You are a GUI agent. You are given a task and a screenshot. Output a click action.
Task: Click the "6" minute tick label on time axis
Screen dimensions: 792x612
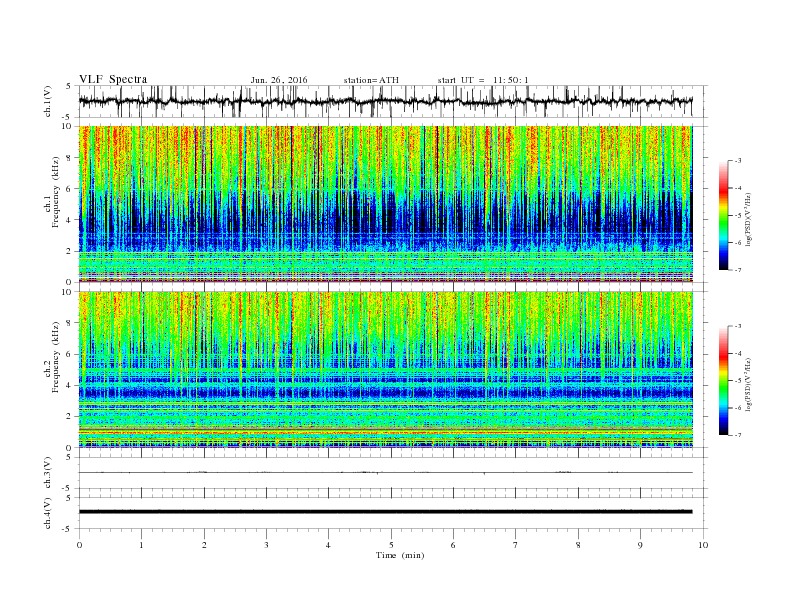tap(453, 545)
